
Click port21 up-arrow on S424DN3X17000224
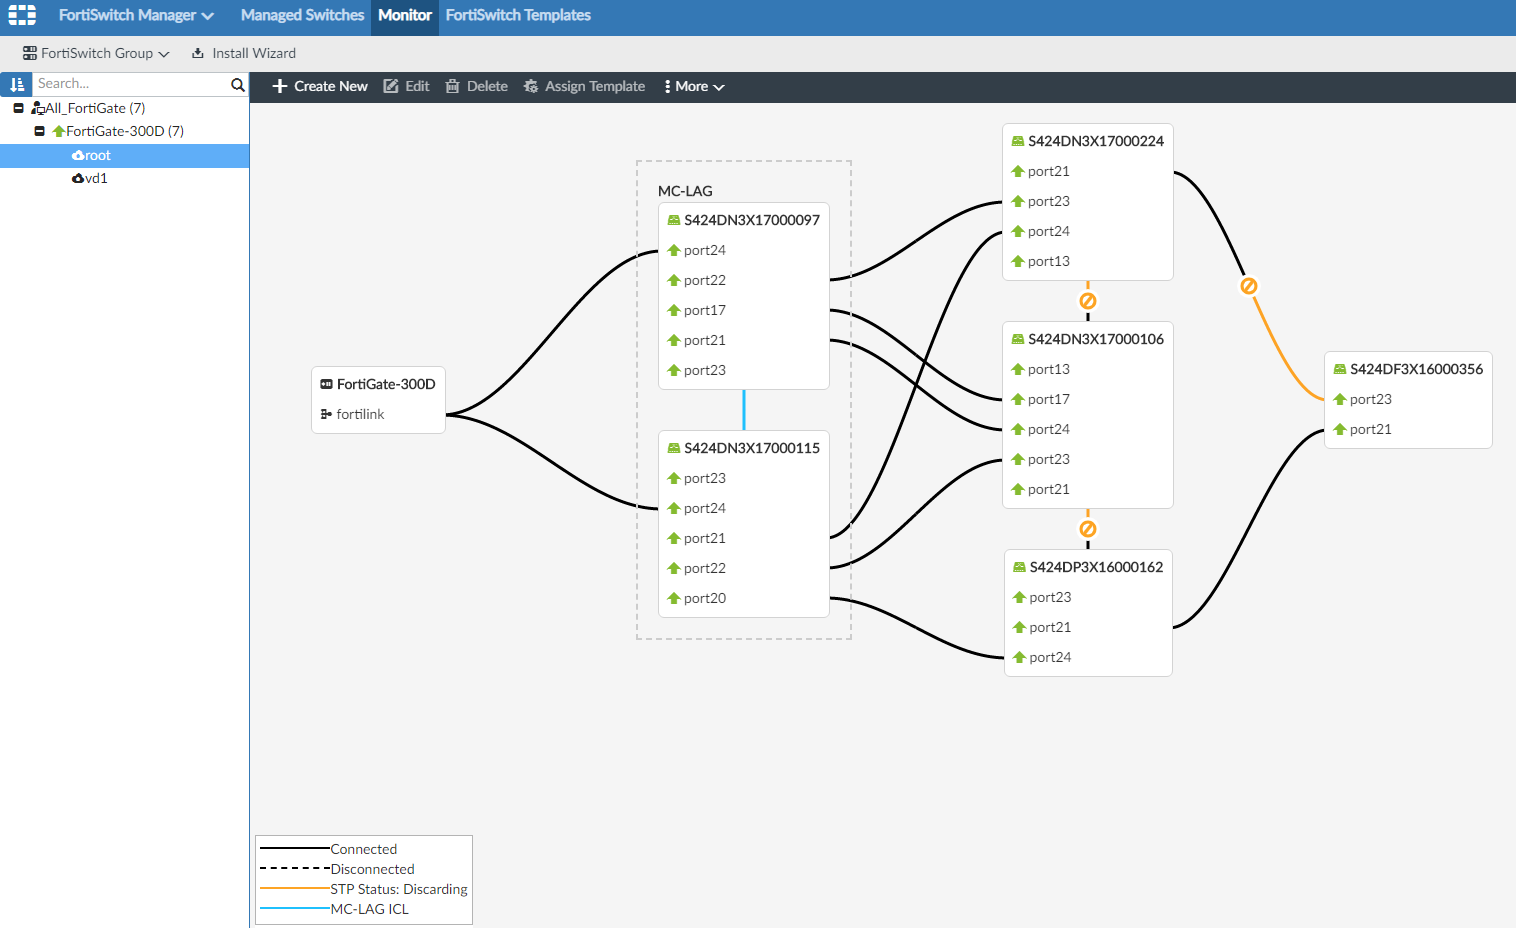pyautogui.click(x=1018, y=171)
